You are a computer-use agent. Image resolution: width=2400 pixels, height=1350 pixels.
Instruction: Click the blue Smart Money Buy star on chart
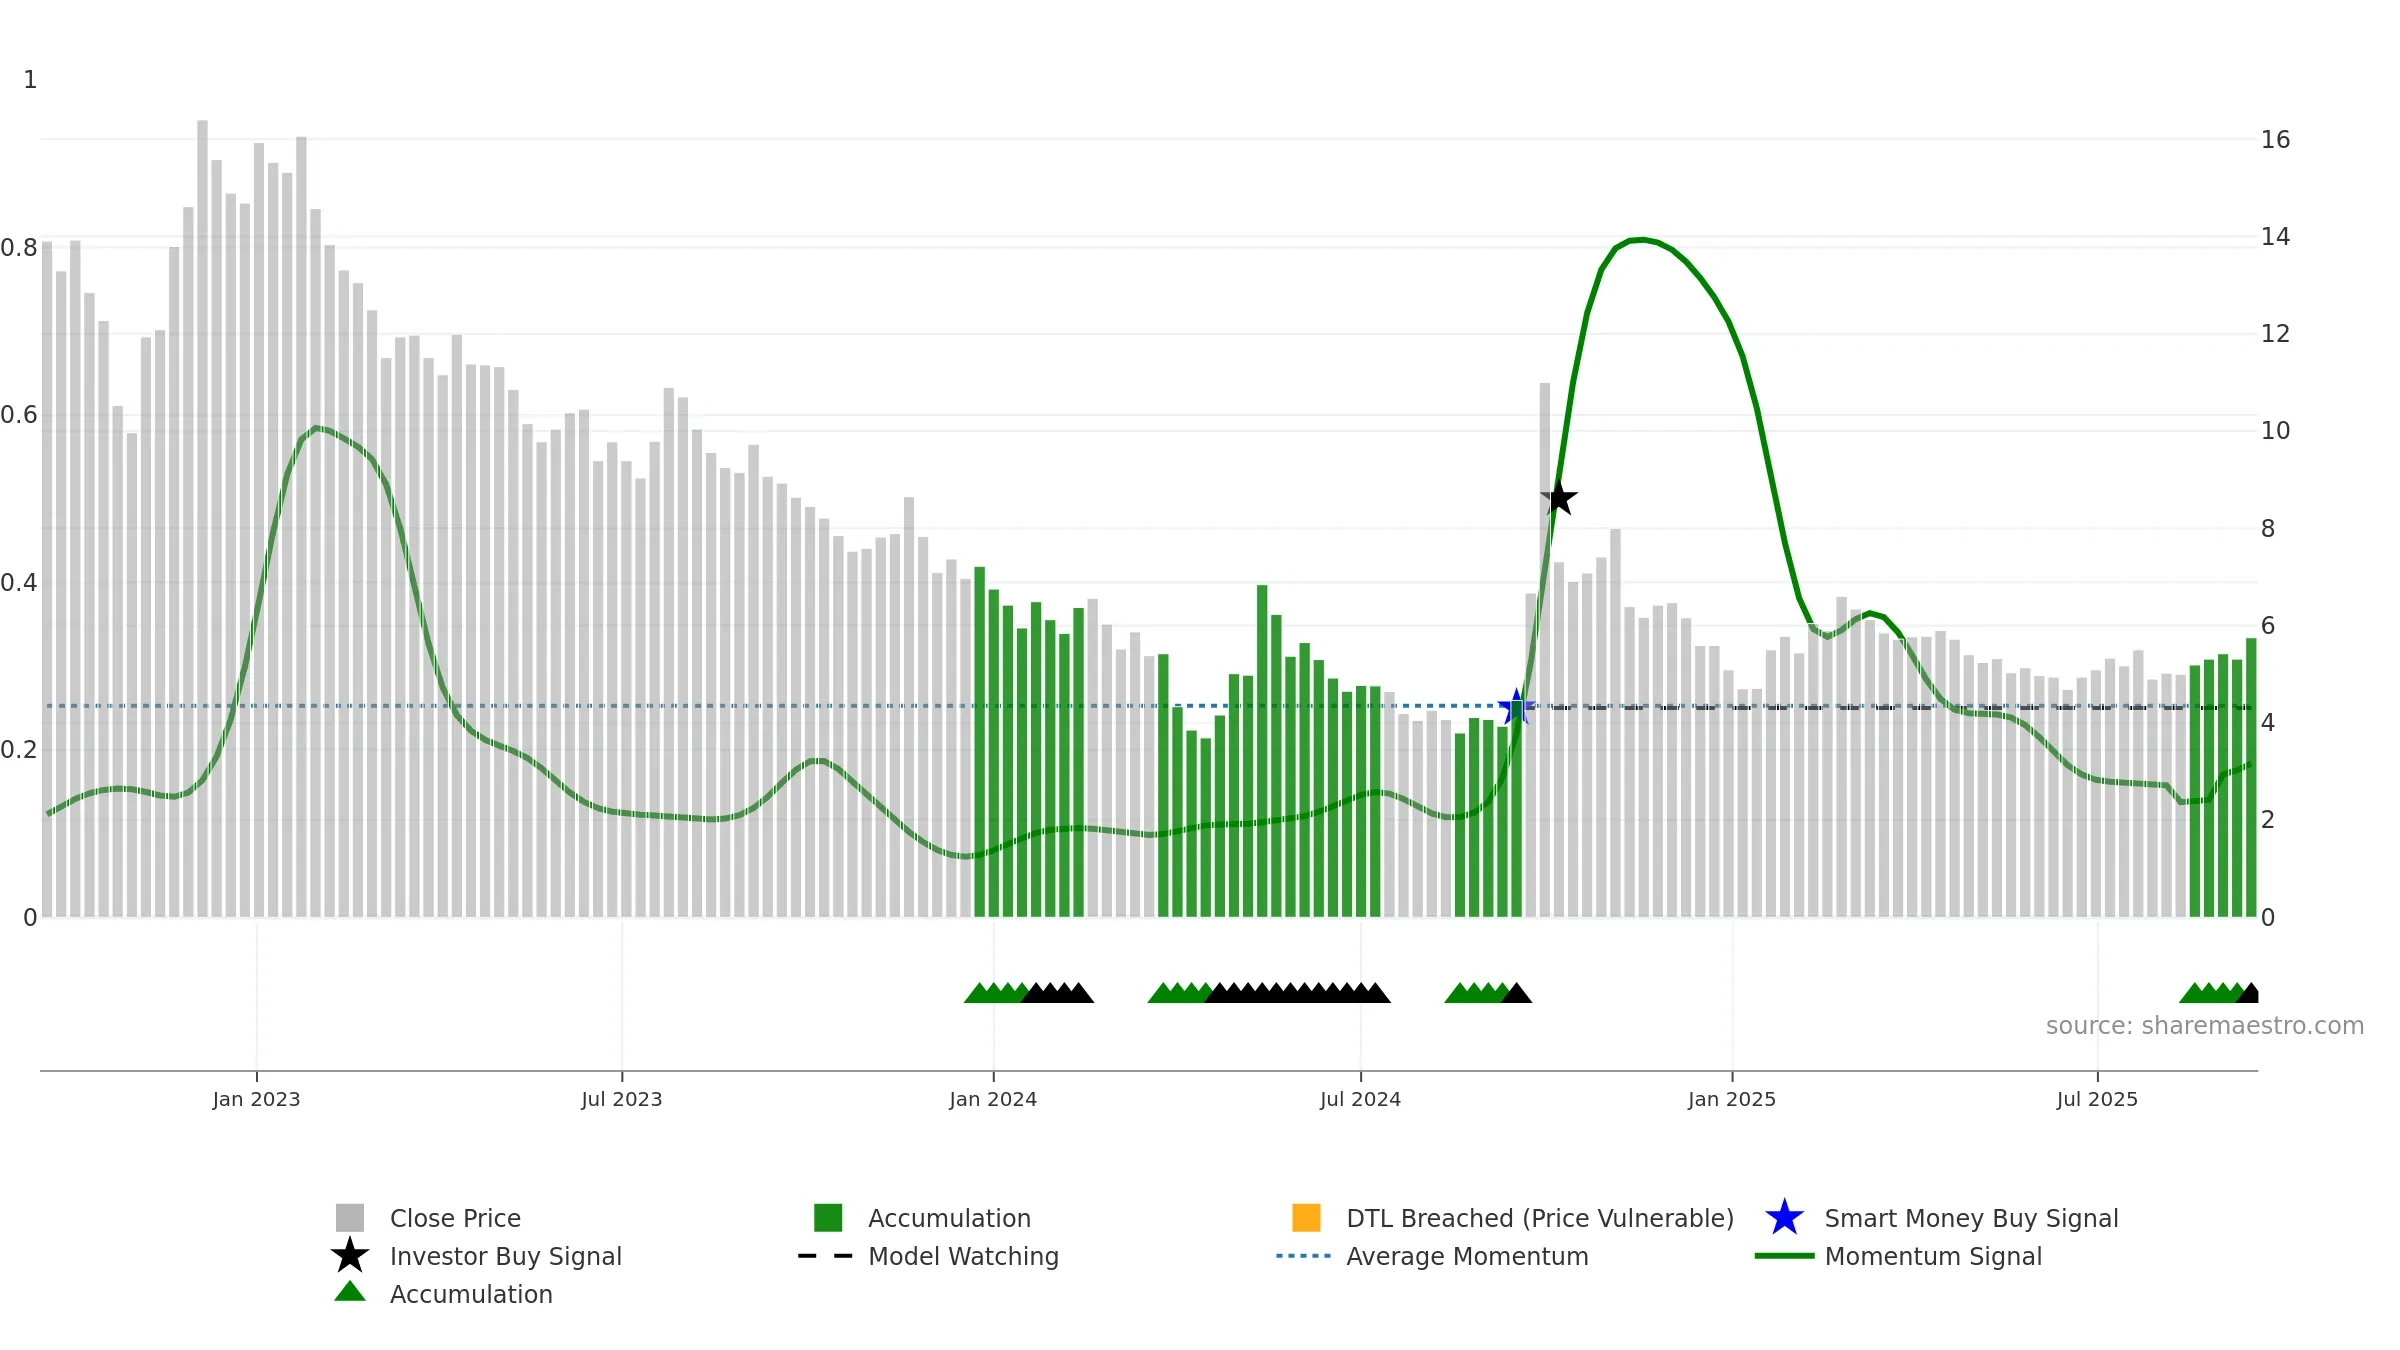pyautogui.click(x=1516, y=707)
